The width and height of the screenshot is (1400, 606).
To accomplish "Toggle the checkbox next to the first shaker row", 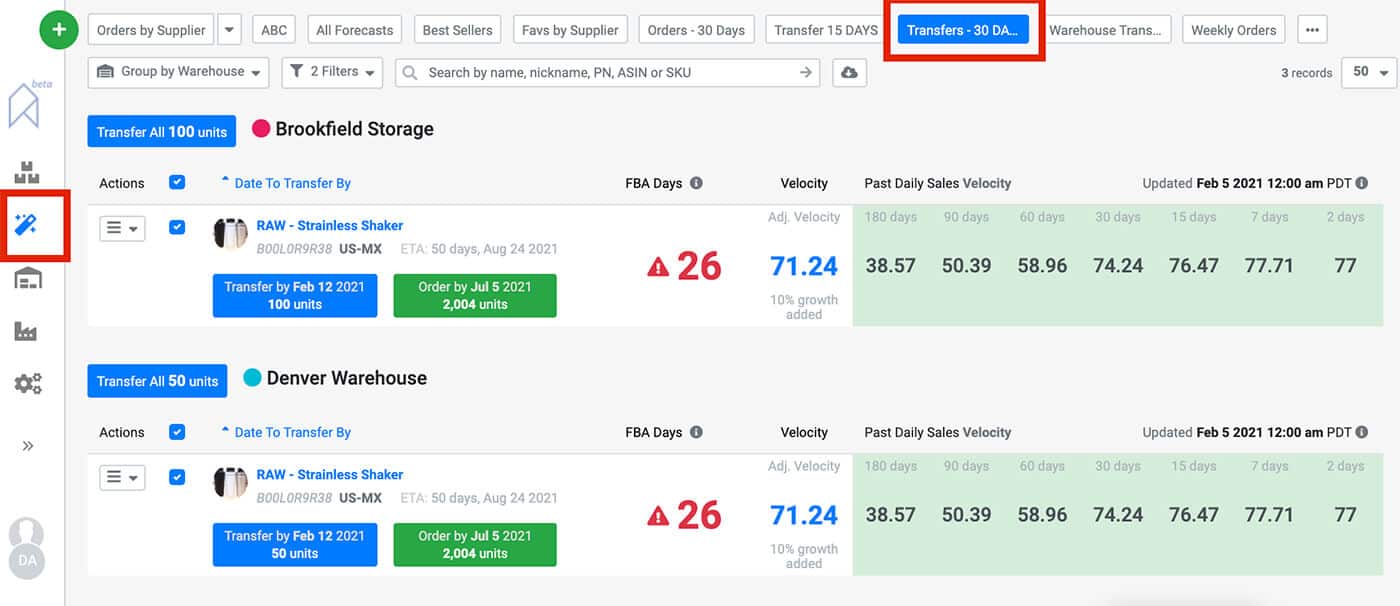I will 177,227.
